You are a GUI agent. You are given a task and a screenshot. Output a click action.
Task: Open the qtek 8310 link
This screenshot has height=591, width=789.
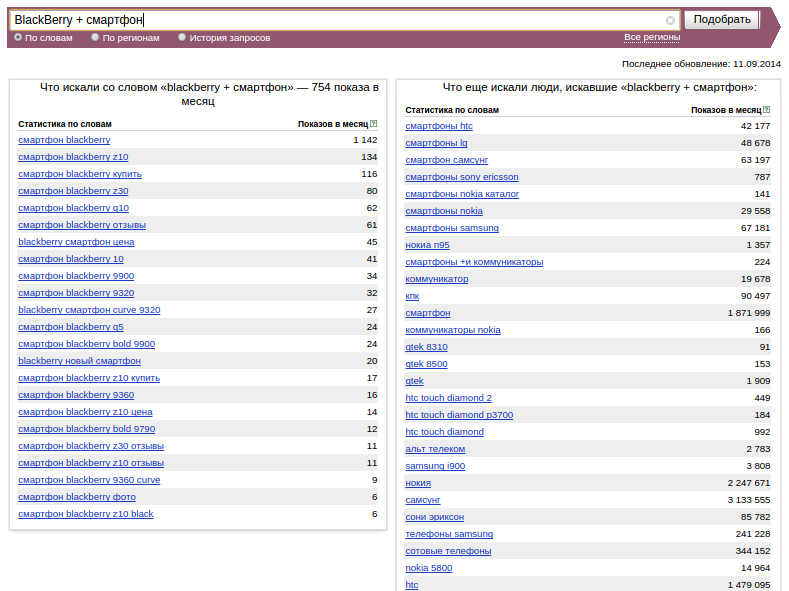pyautogui.click(x=426, y=347)
